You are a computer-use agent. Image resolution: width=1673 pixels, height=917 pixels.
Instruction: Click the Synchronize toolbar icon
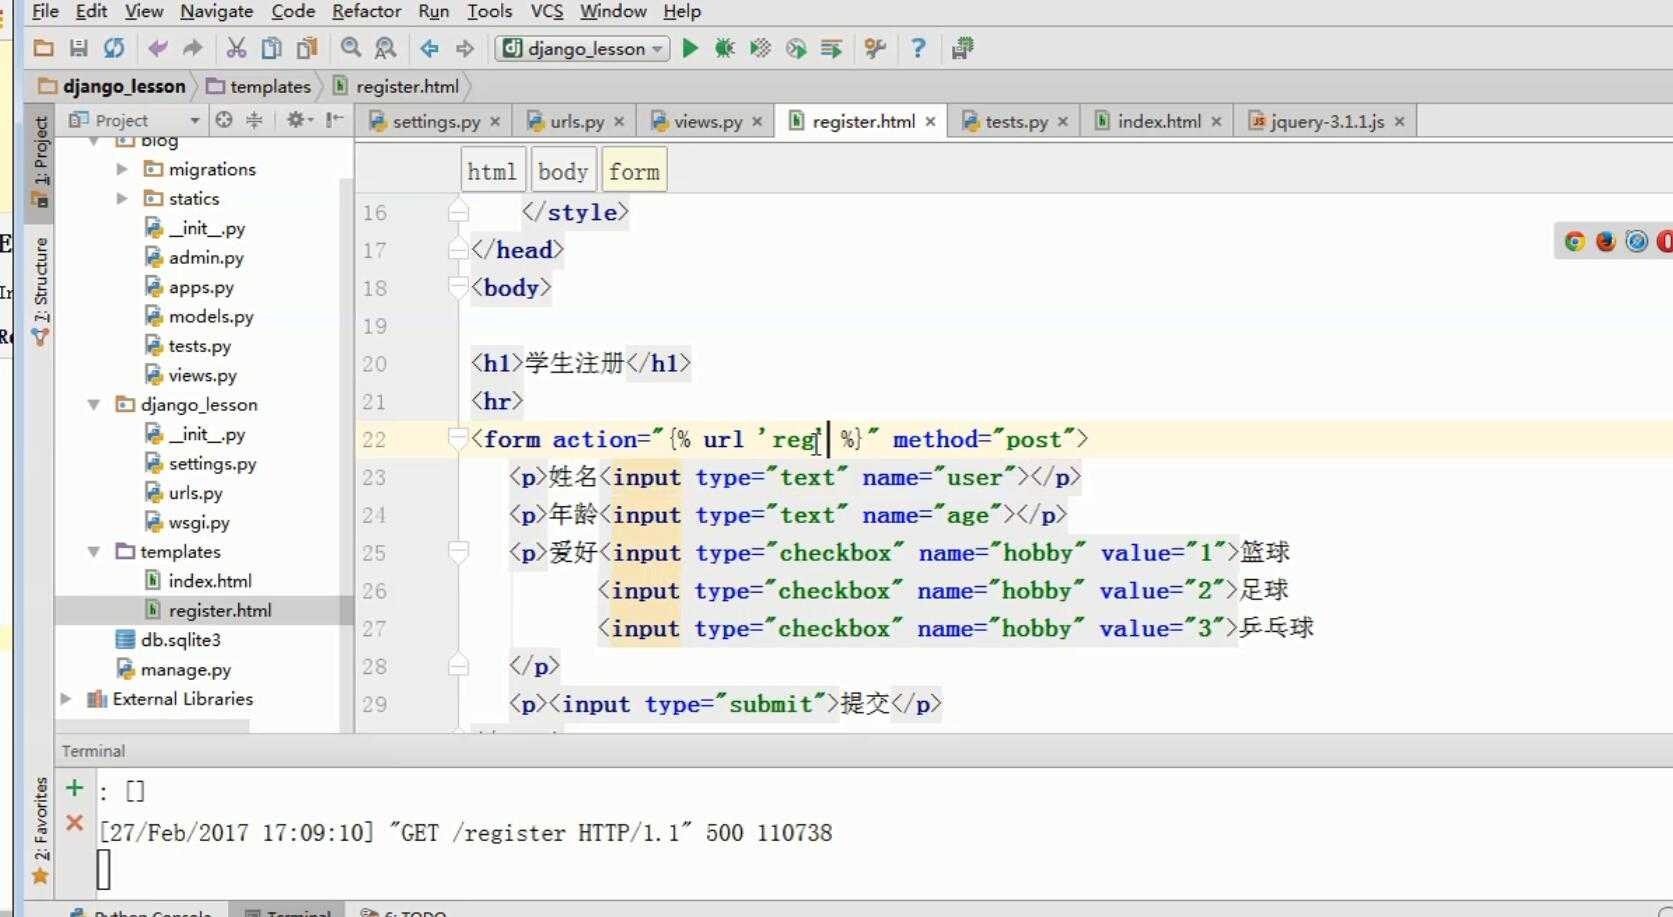point(114,48)
